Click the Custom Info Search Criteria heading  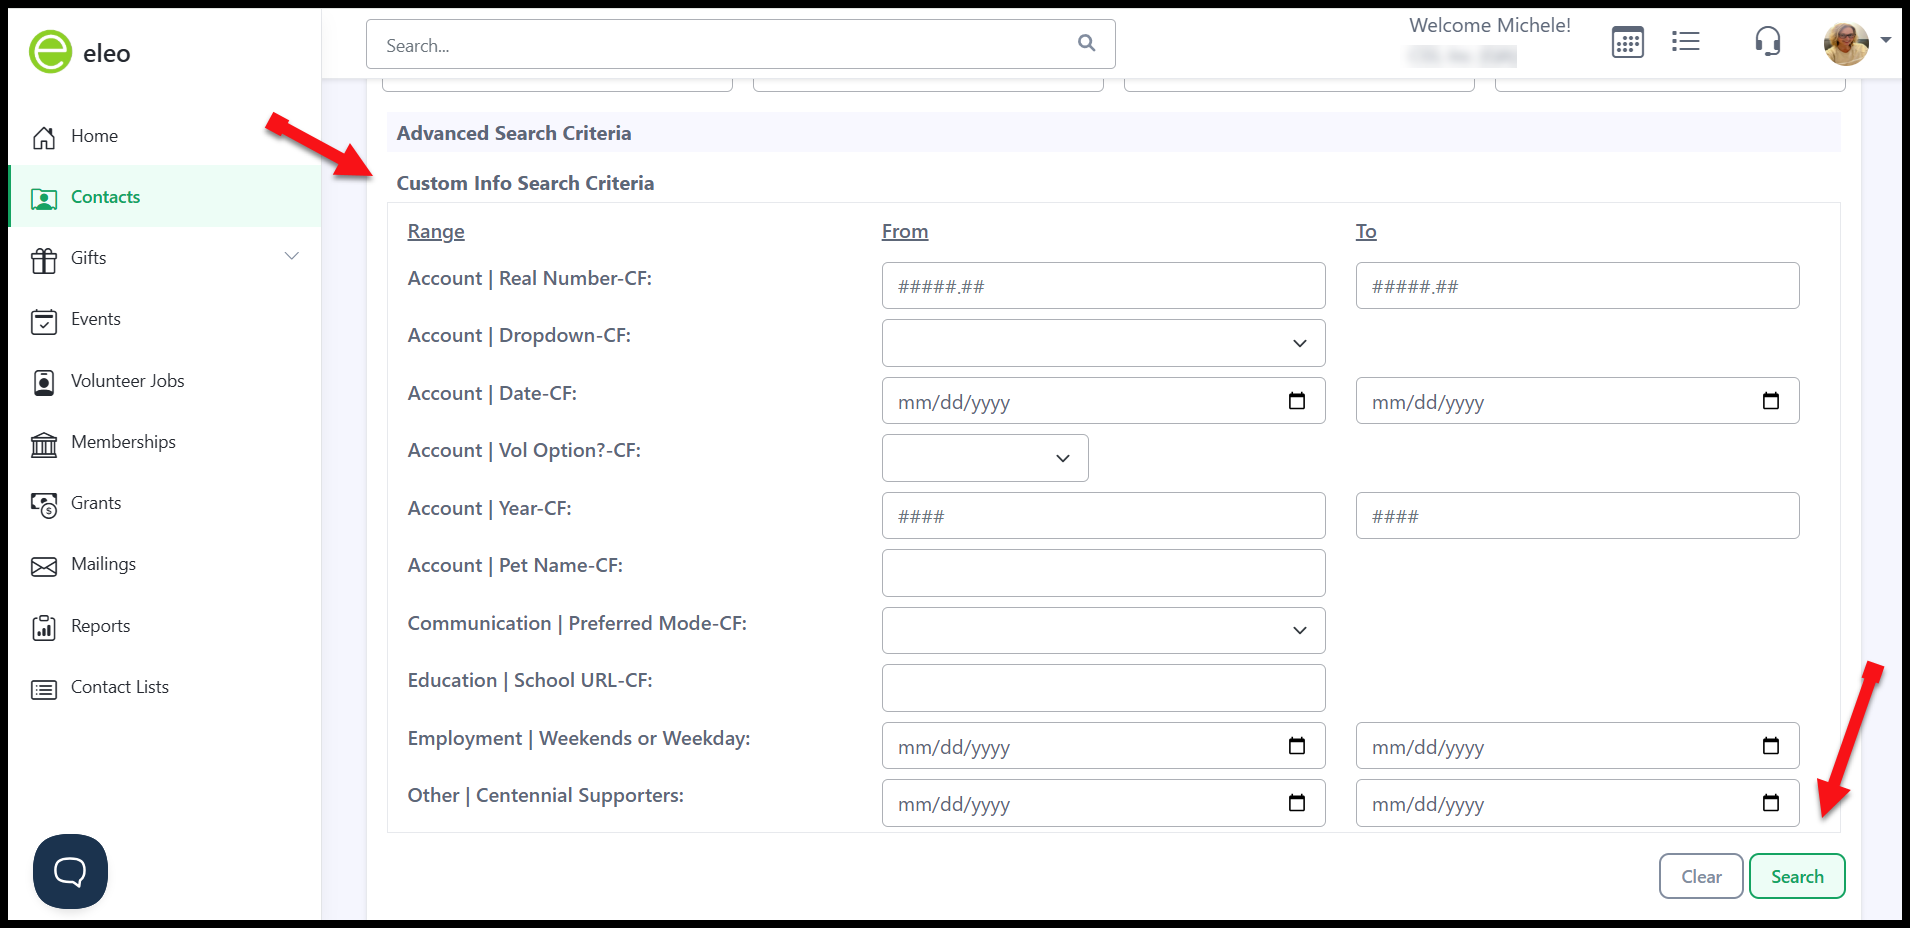pyautogui.click(x=525, y=183)
